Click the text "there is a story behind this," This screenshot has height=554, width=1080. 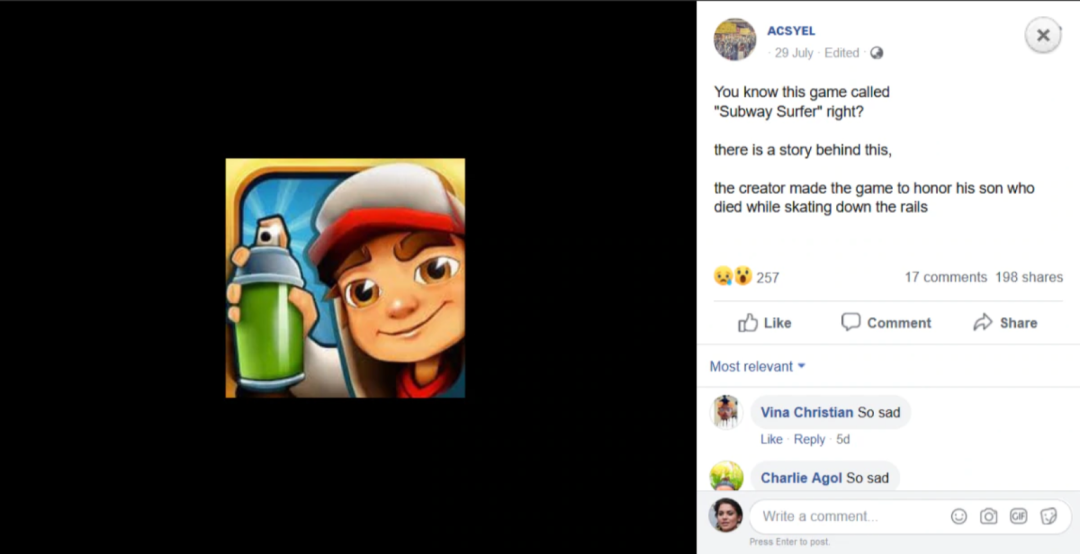click(x=802, y=150)
